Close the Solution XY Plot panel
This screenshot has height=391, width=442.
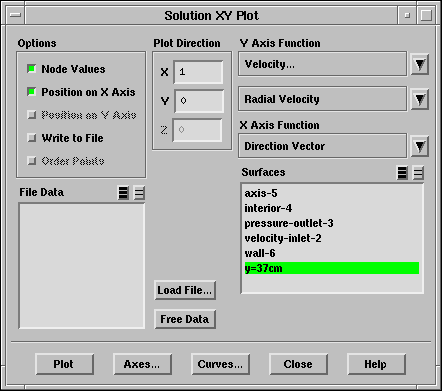tap(298, 364)
